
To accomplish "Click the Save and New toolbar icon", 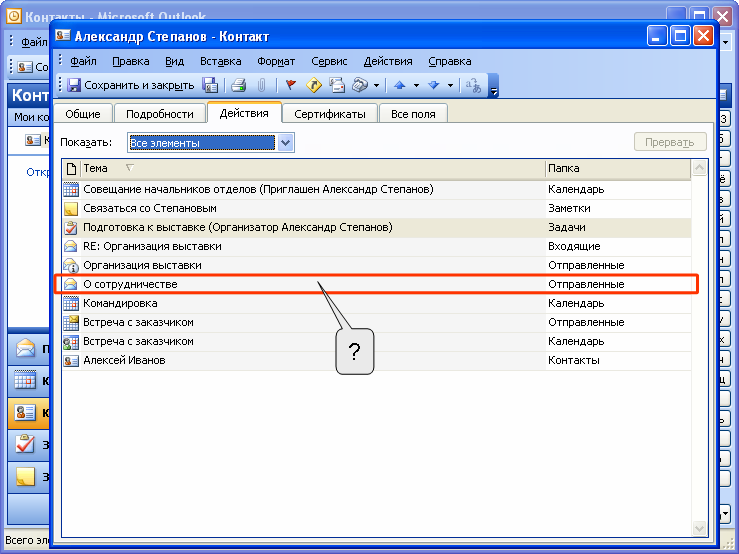I will [210, 85].
